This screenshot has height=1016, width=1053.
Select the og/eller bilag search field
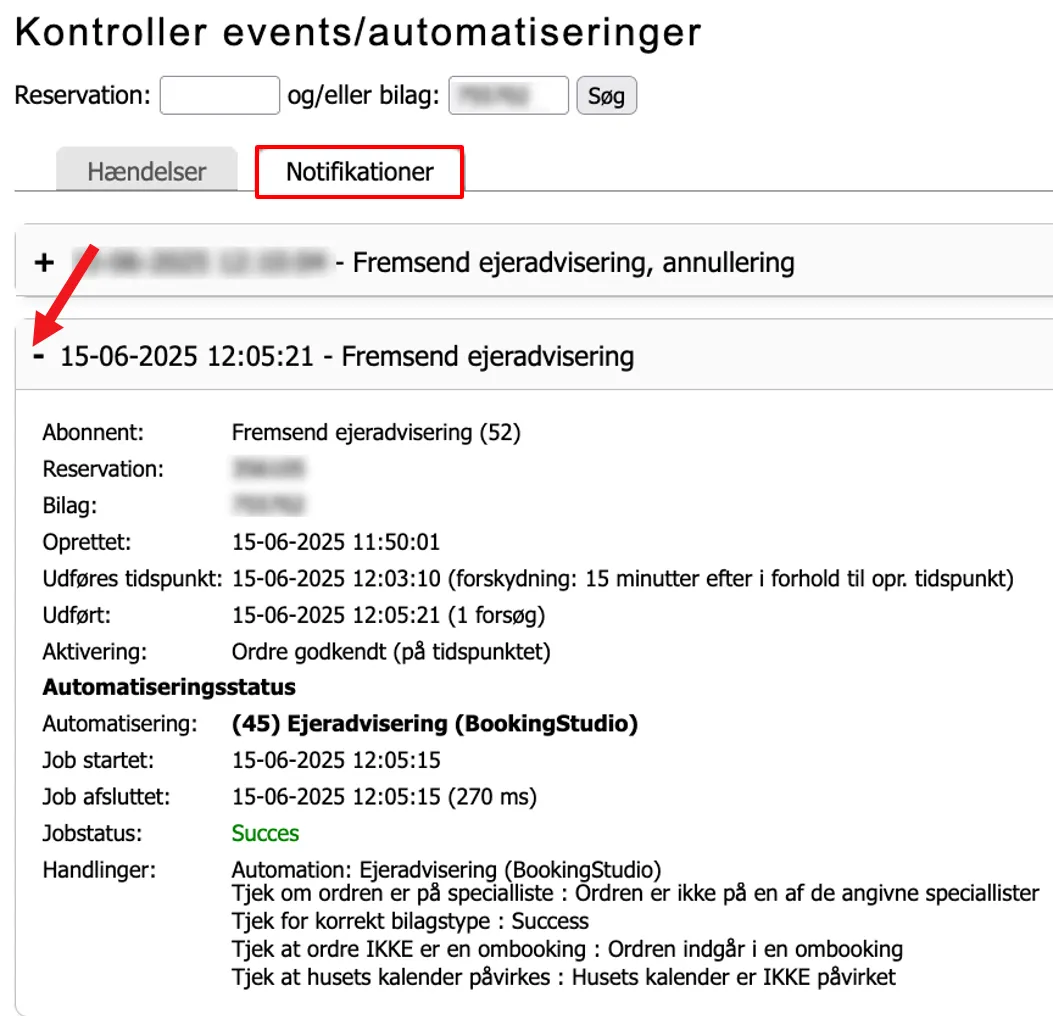click(507, 95)
